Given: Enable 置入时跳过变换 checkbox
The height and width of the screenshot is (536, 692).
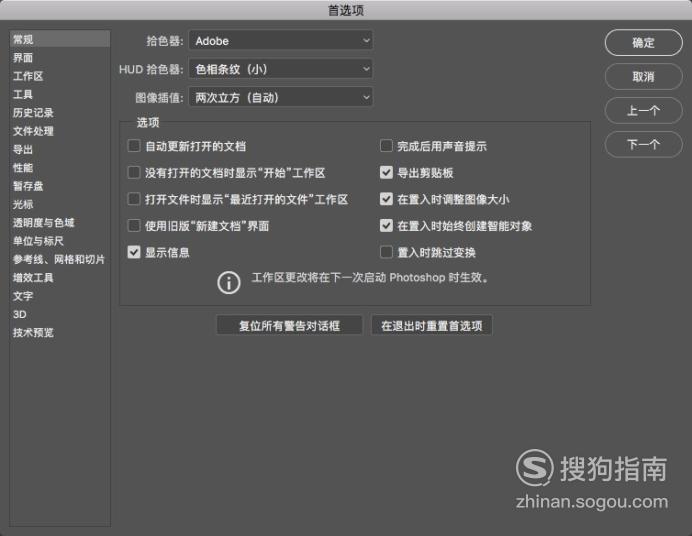Looking at the screenshot, I should coord(386,252).
